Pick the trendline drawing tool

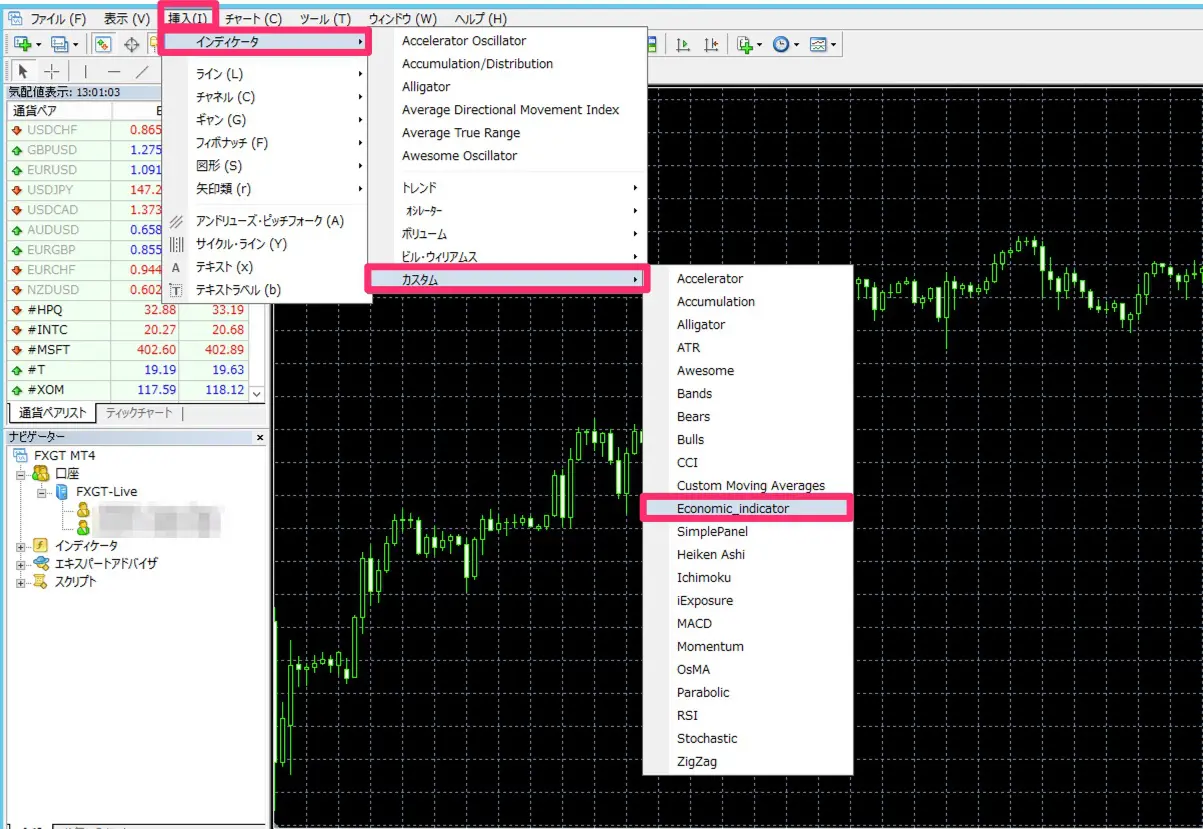point(142,71)
